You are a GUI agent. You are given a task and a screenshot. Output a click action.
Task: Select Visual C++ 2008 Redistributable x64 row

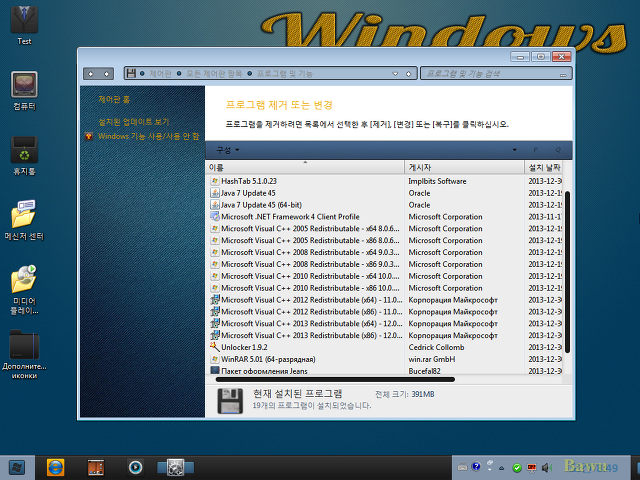(385, 252)
